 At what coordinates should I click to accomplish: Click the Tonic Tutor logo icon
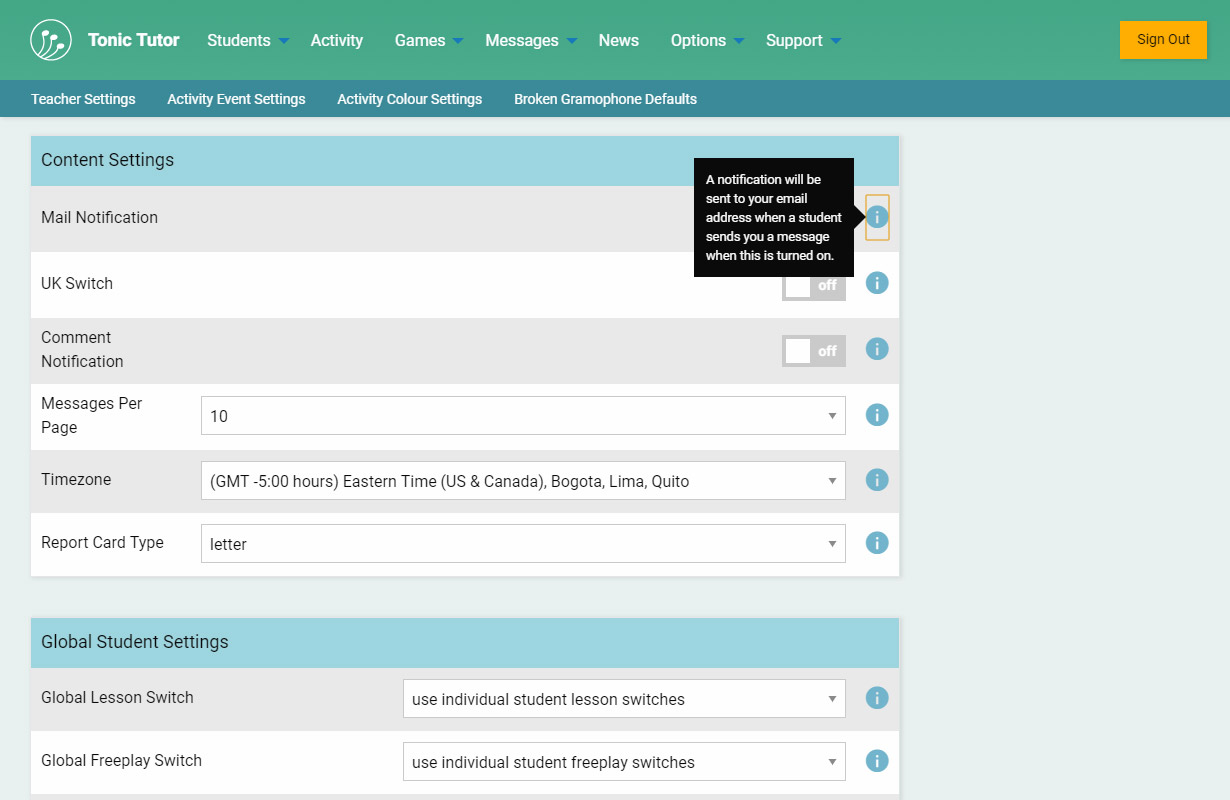click(51, 40)
